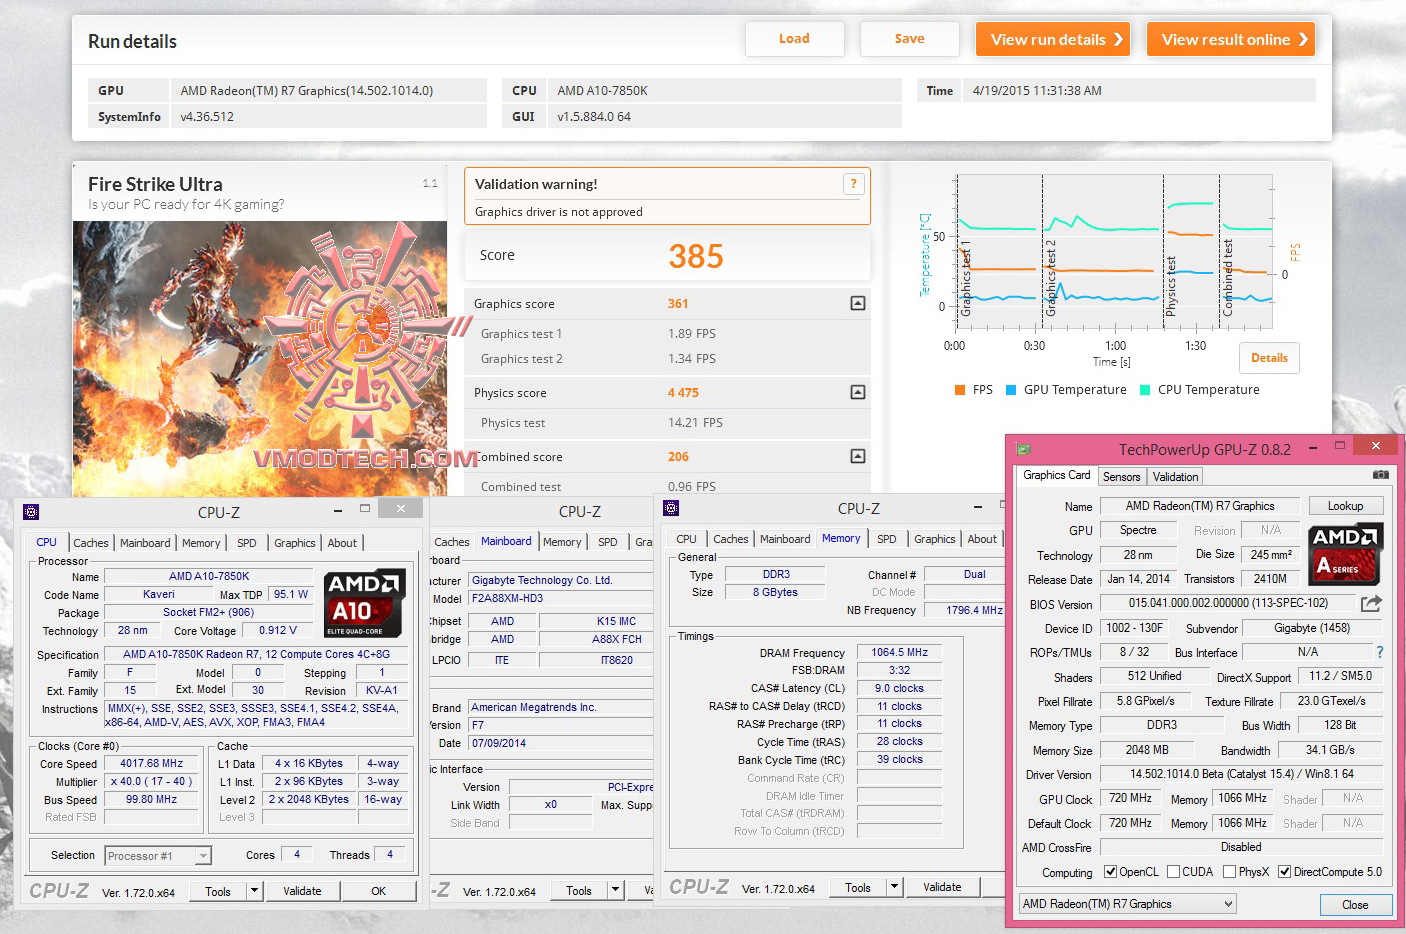
Task: Open Memory tab in the CPU-Z window showing Gigabyte mainboard
Action: 562,542
